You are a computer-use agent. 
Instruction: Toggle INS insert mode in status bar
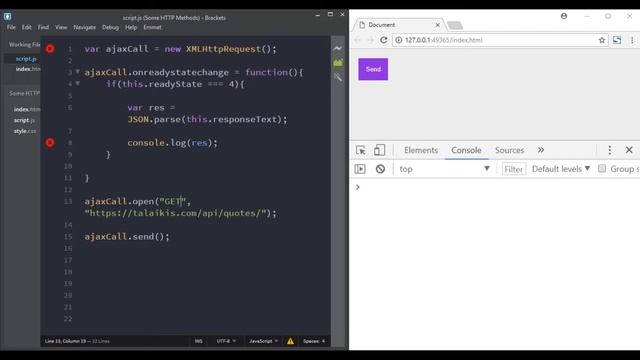tap(198, 341)
